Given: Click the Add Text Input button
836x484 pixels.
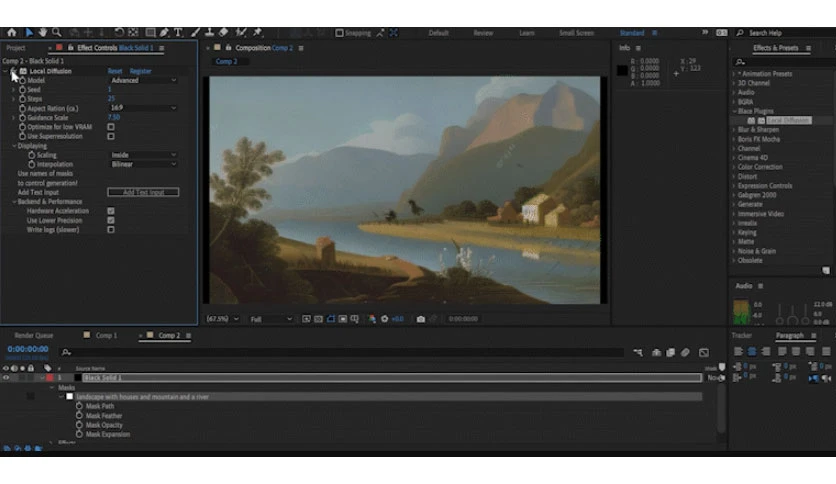Looking at the screenshot, I should pos(143,192).
